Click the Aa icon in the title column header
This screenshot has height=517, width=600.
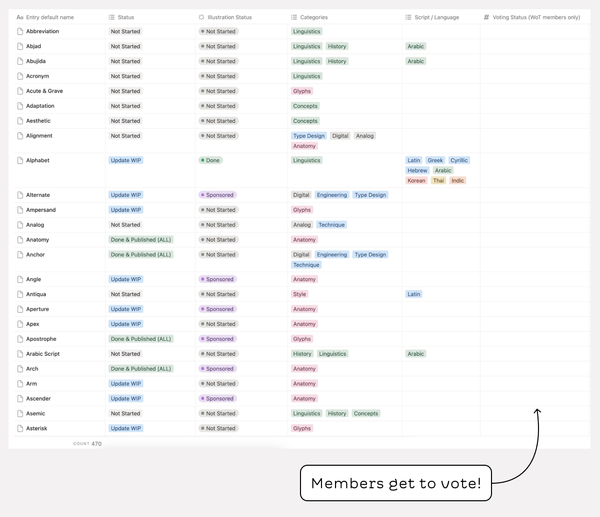click(20, 17)
